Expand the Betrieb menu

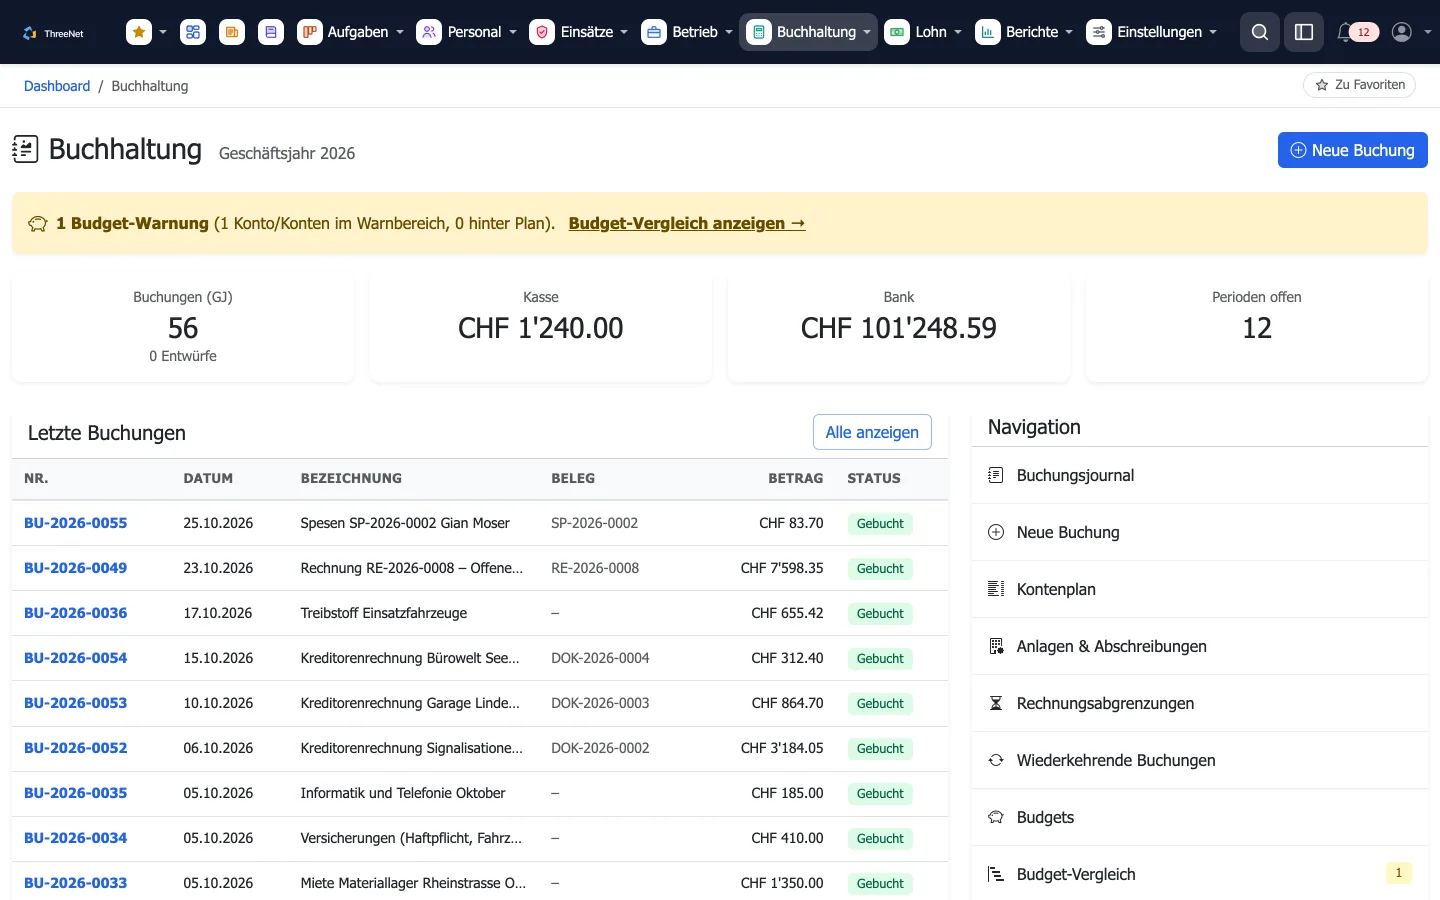click(x=687, y=32)
